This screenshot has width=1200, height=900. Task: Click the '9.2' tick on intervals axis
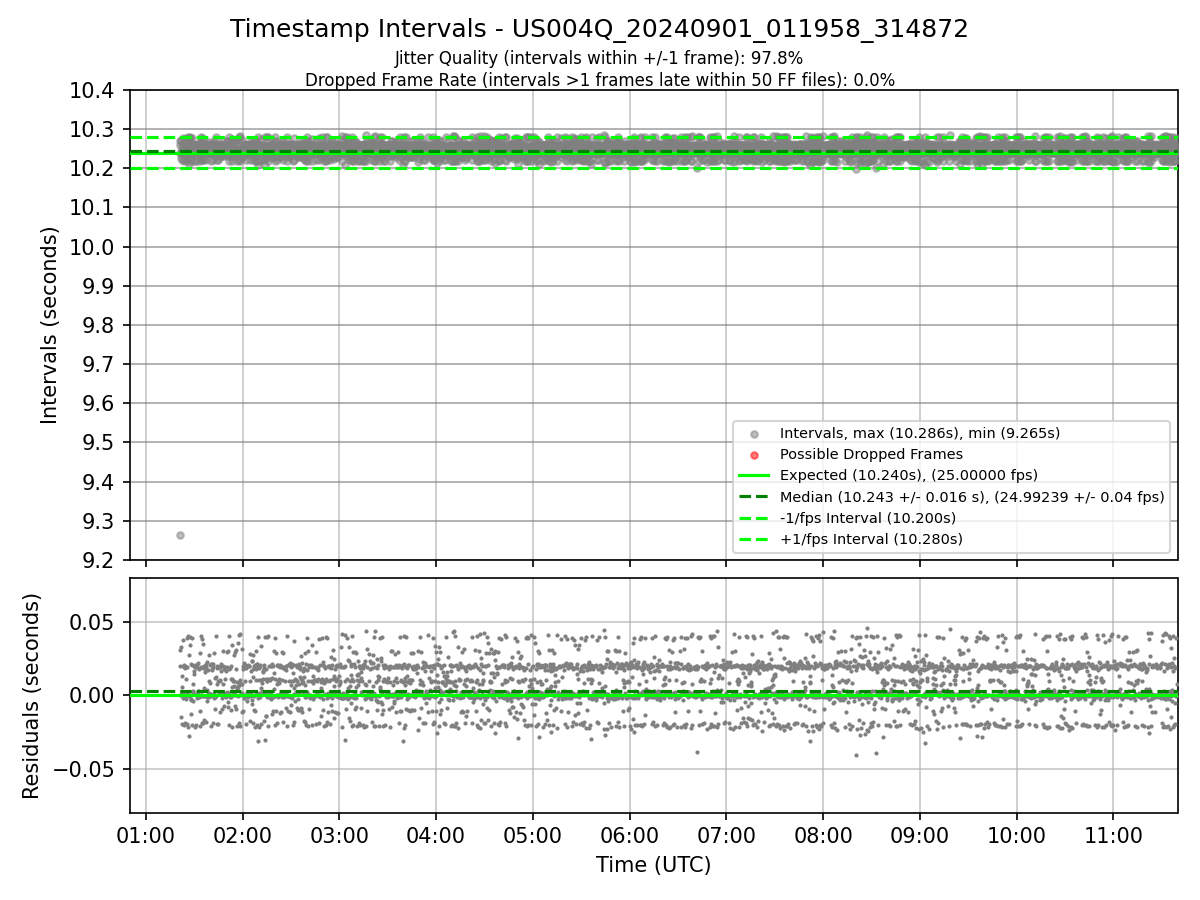[99, 561]
